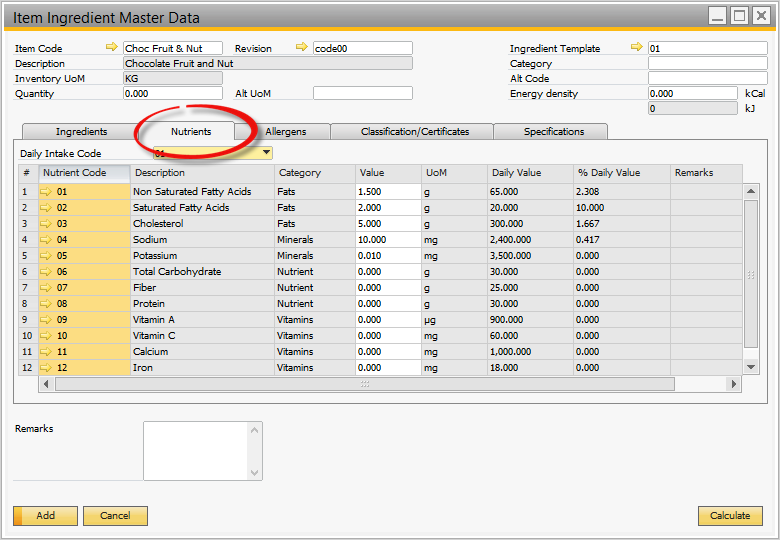Screen dimensions: 780x540
Task: Click the Value cell for Iron
Action: (x=389, y=368)
